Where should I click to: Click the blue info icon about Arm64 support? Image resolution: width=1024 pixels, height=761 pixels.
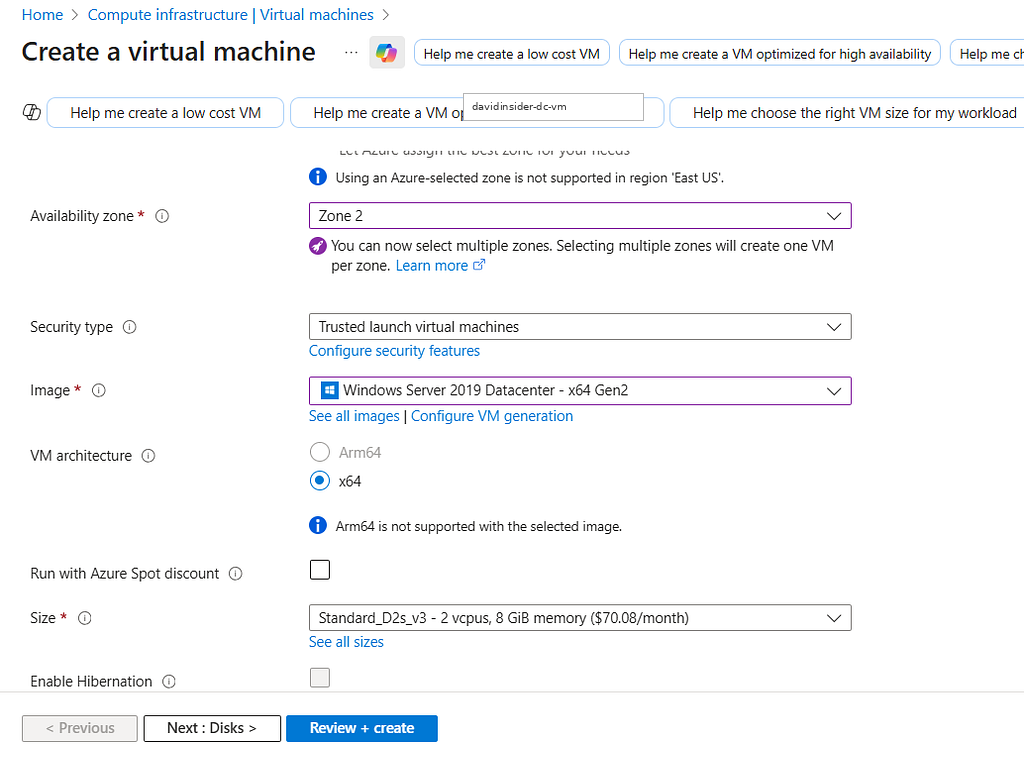[317, 525]
